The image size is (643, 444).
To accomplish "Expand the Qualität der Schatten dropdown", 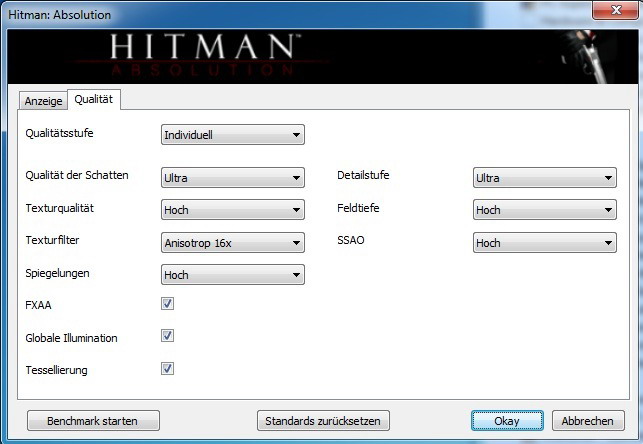I will click(x=233, y=178).
